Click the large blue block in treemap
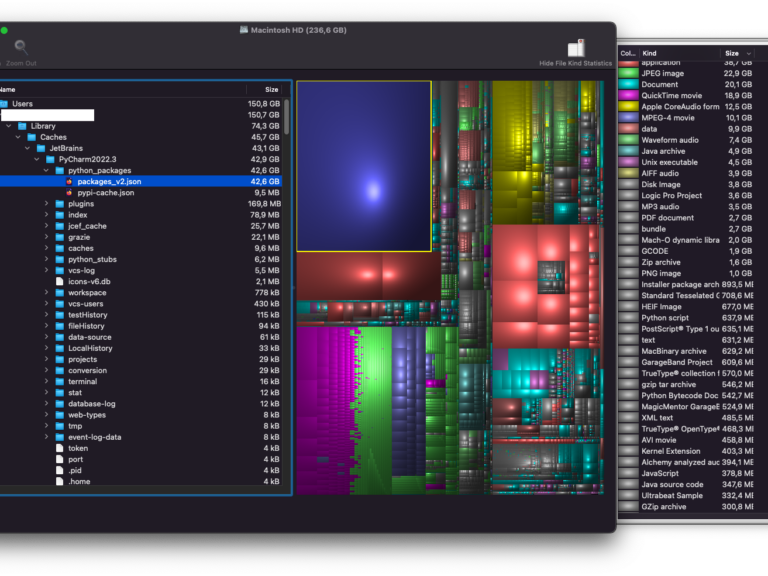Image resolution: width=768 pixels, height=576 pixels. 364,165
